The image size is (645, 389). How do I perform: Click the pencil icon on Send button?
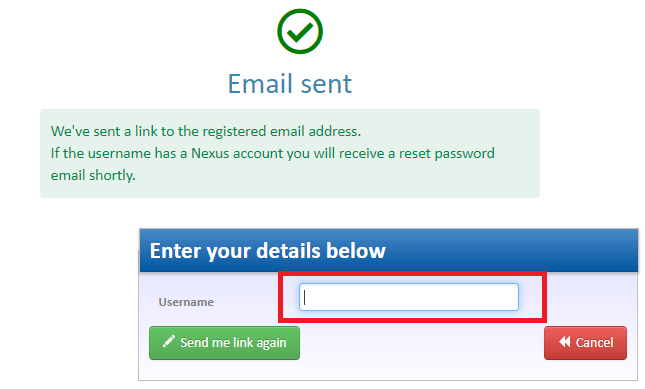[169, 341]
